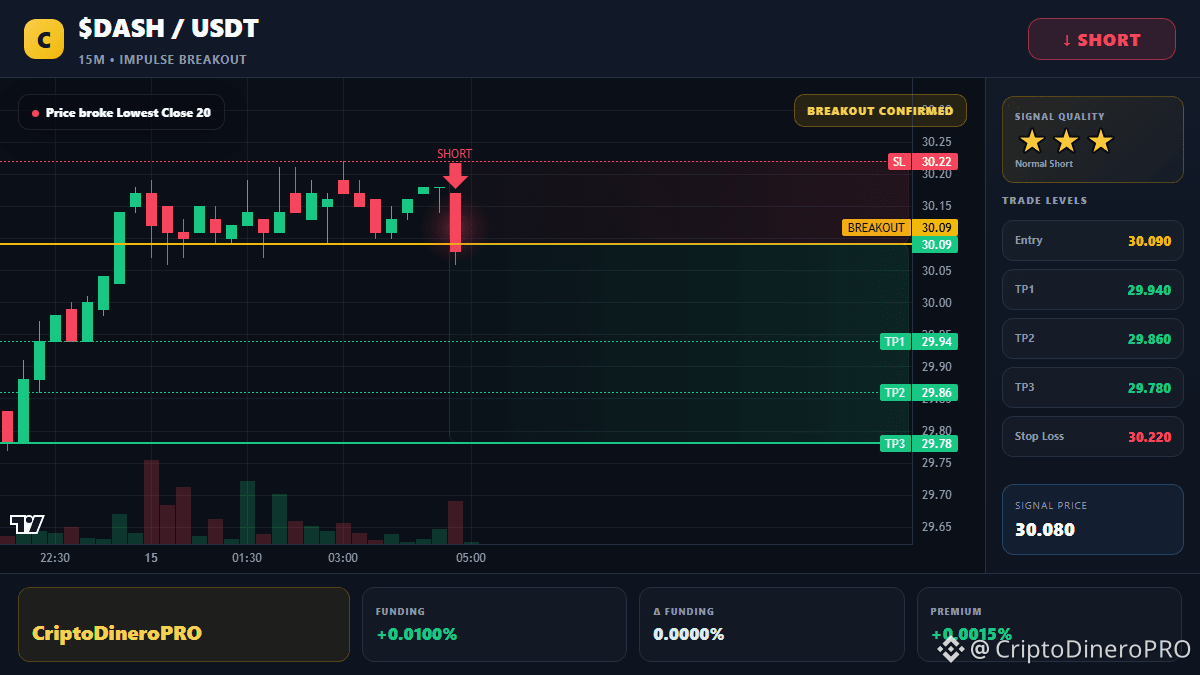This screenshot has width=1200, height=675.
Task: Click the 30.00 price axis label
Action: point(937,303)
